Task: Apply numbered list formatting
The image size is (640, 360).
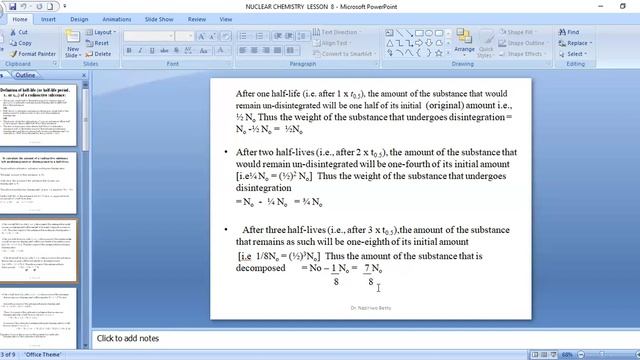Action: pyautogui.click(x=260, y=36)
